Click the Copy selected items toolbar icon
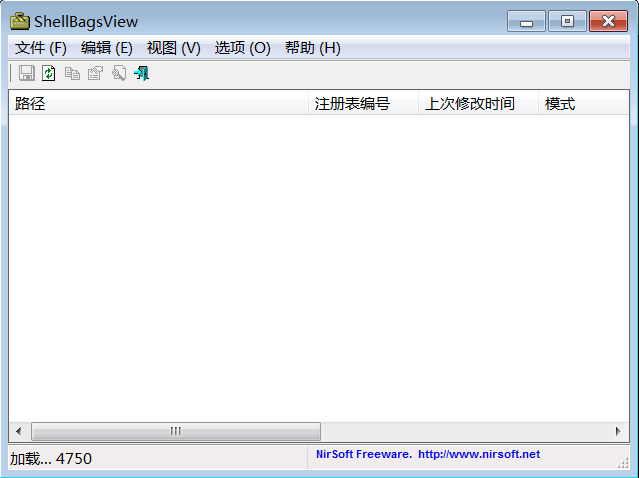The image size is (639, 478). (72, 73)
